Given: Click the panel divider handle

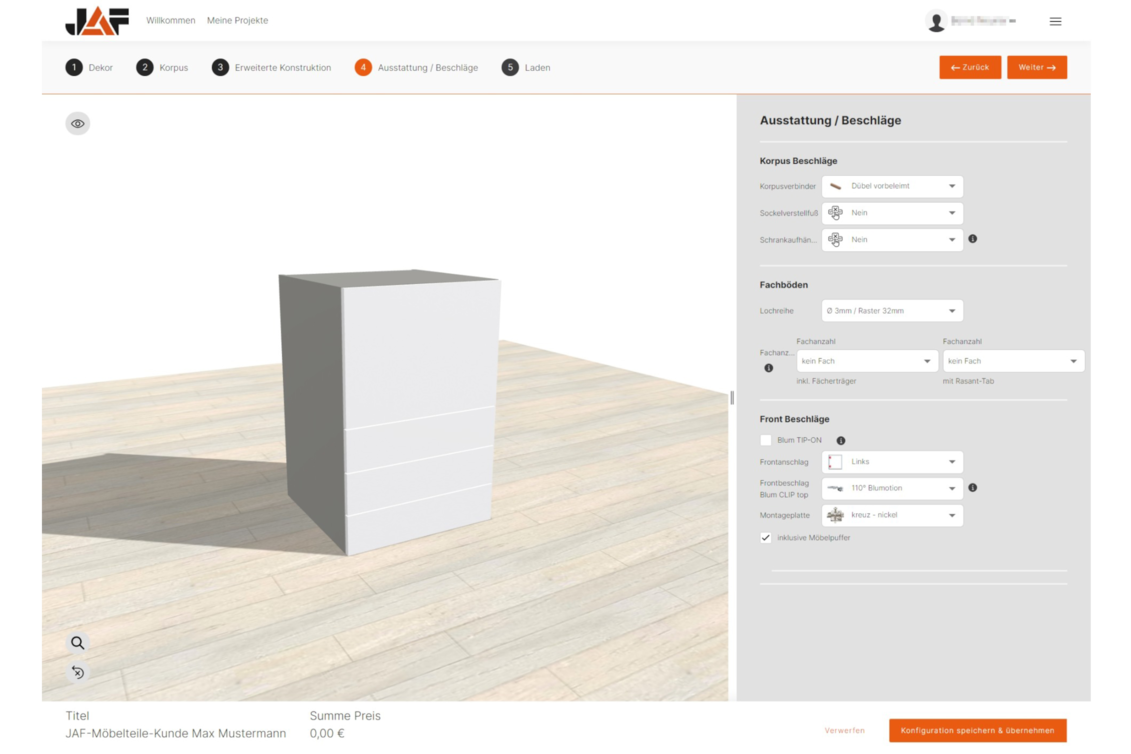Looking at the screenshot, I should tap(732, 398).
